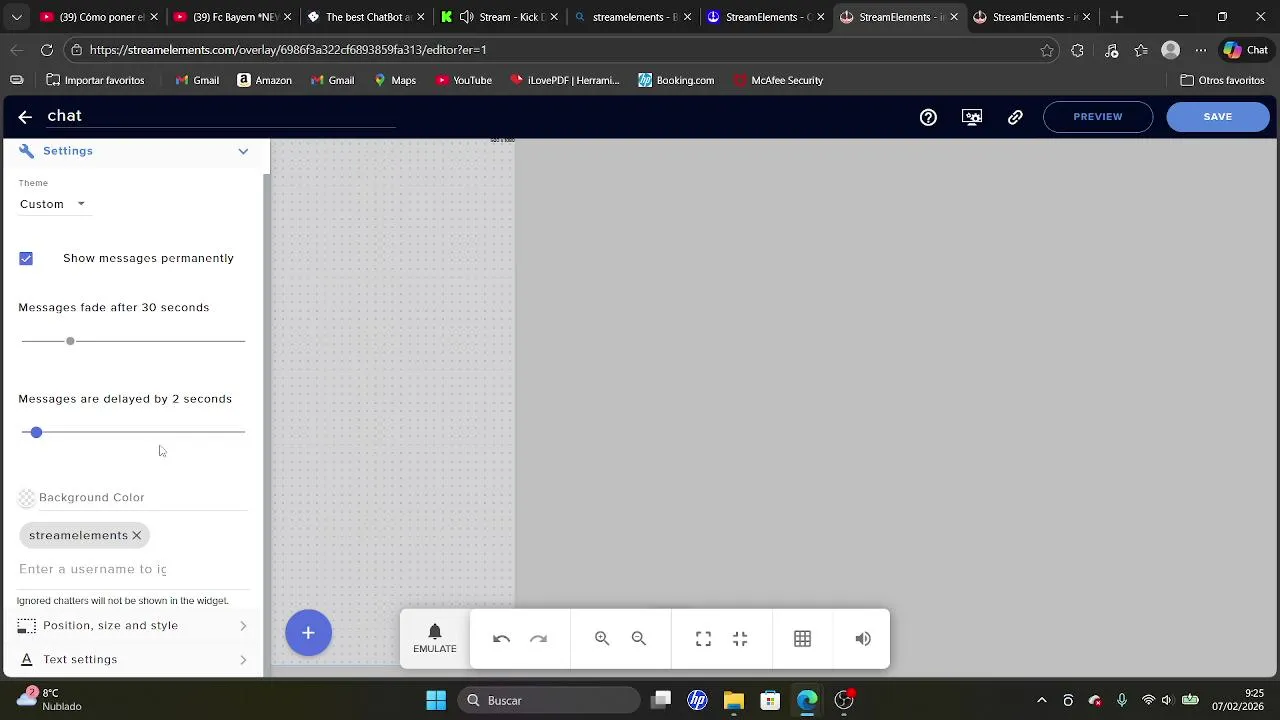Image resolution: width=1280 pixels, height=720 pixels.
Task: Click the collapse fullscreen-exit icon
Action: coord(740,639)
